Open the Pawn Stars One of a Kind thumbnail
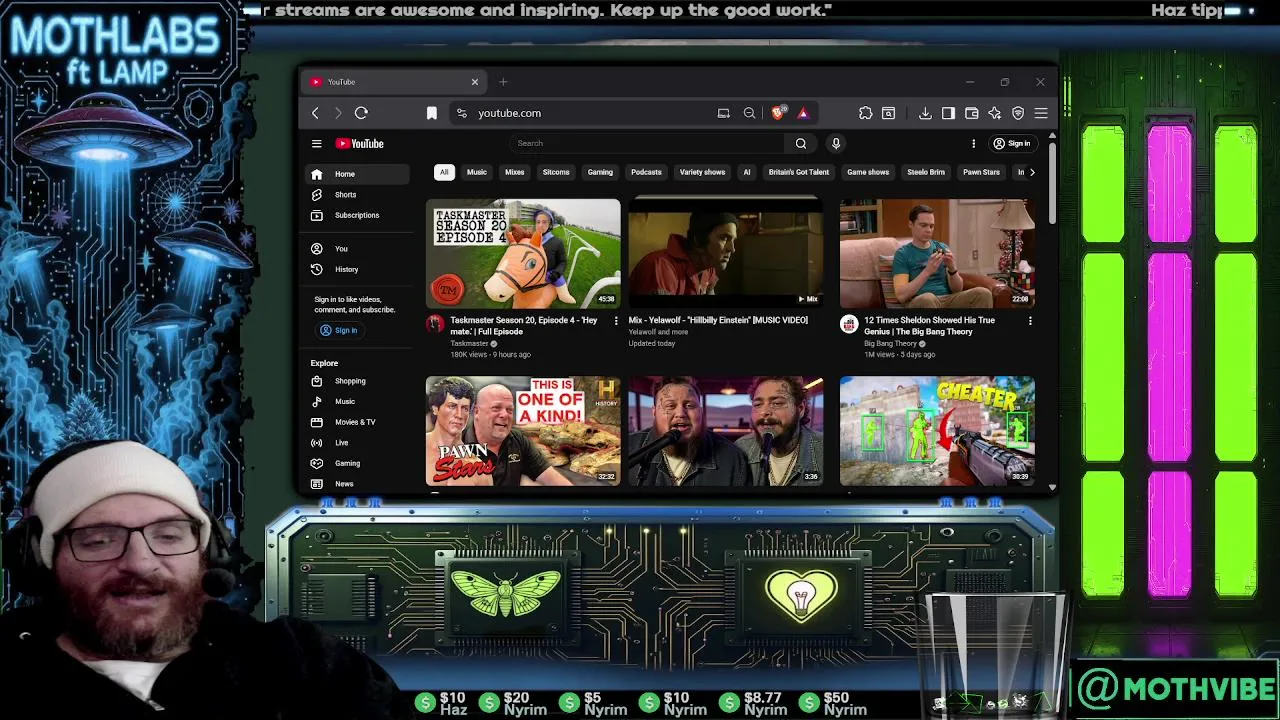Image resolution: width=1280 pixels, height=720 pixels. [523, 431]
